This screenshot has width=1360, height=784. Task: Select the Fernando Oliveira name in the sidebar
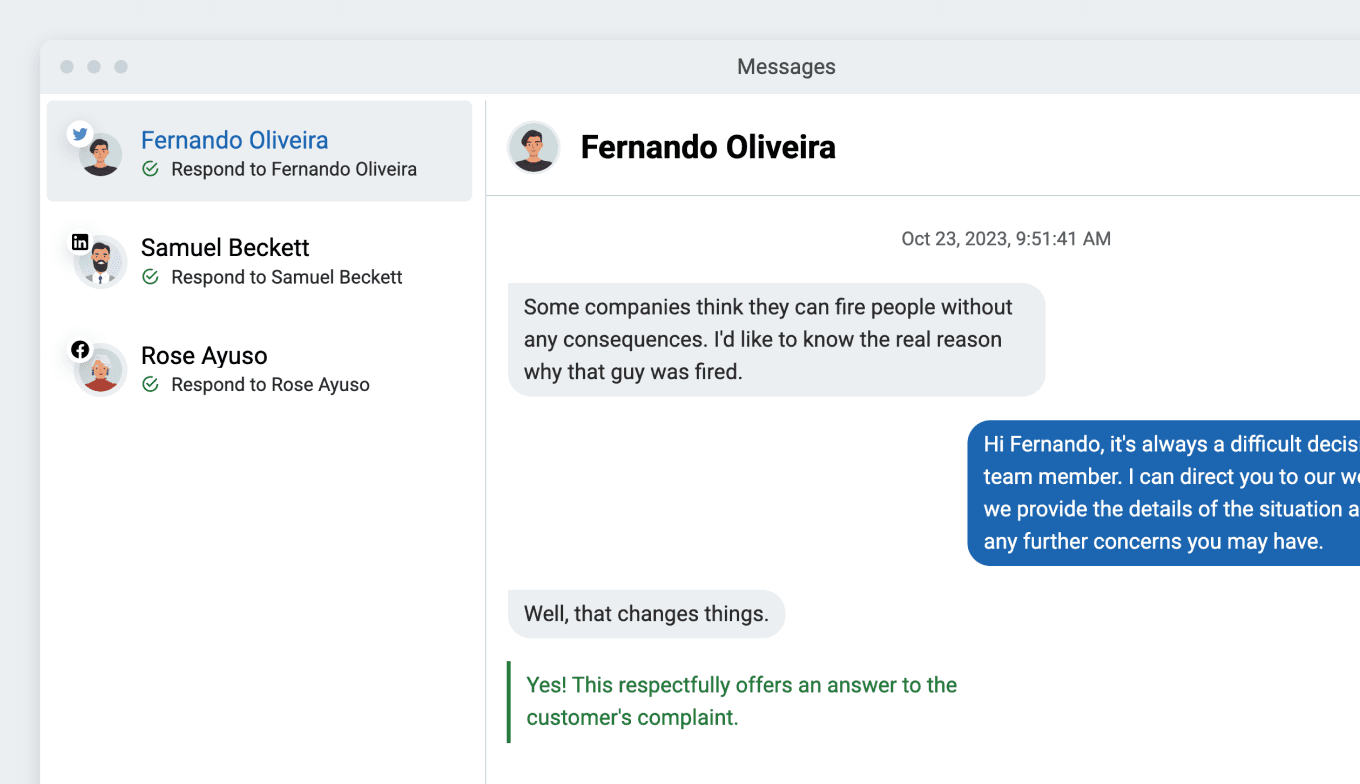(234, 140)
